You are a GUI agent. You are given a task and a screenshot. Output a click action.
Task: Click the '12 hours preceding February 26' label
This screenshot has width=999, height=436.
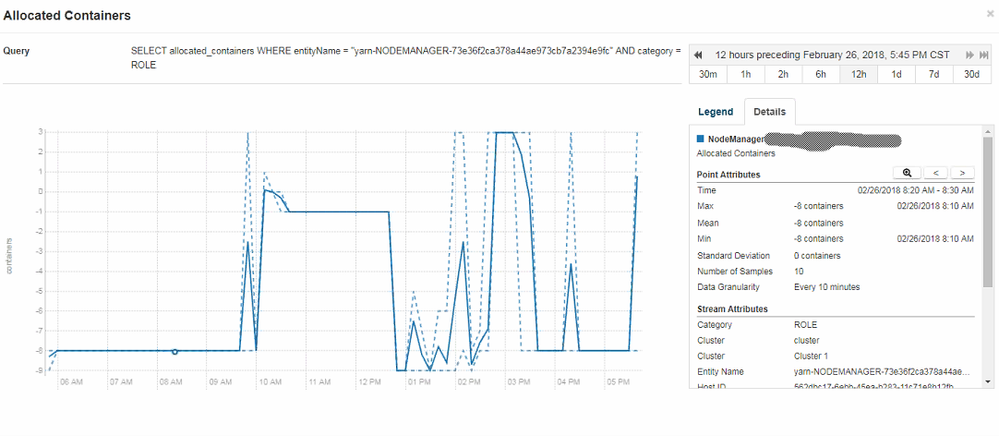click(x=832, y=55)
